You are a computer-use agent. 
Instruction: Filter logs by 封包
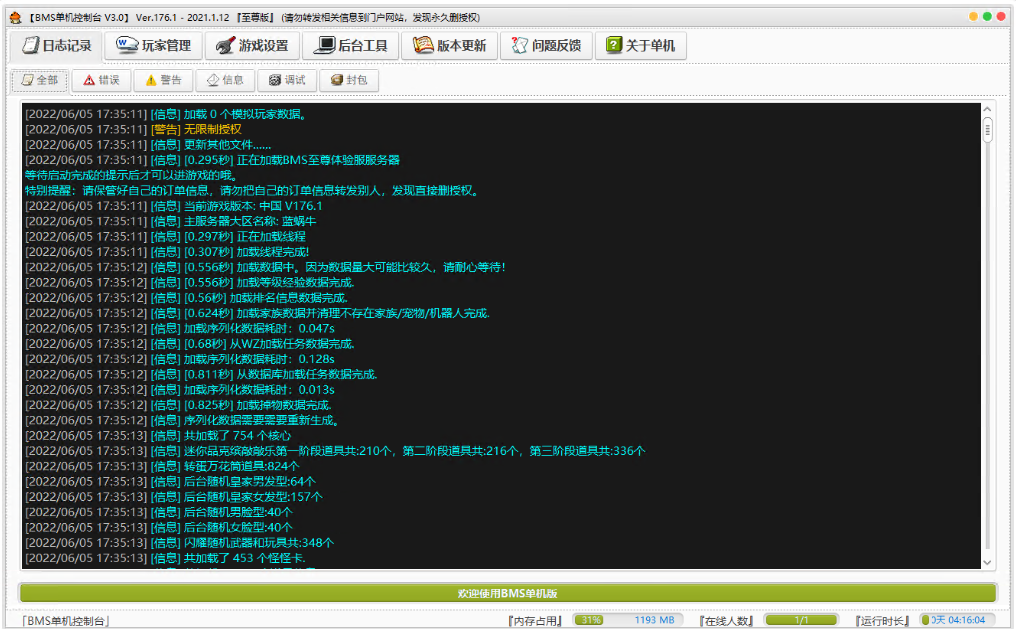[349, 80]
